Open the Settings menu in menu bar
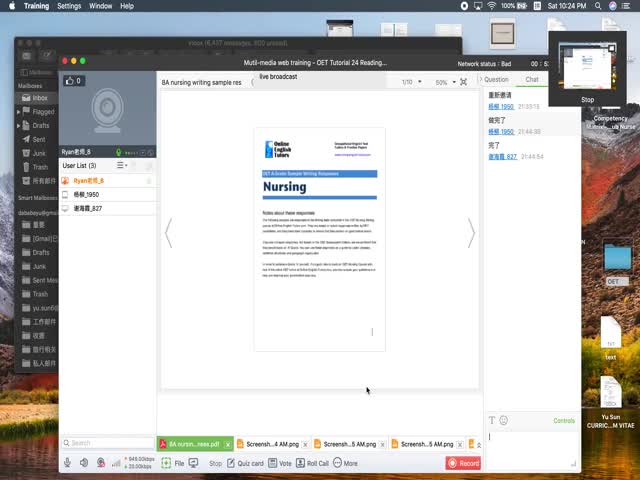 69,6
